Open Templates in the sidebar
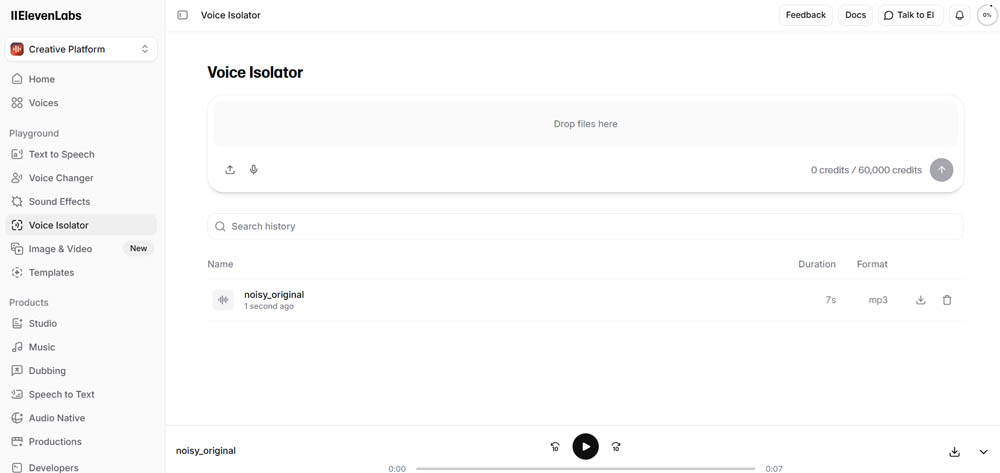This screenshot has width=1000, height=473. tap(81, 272)
